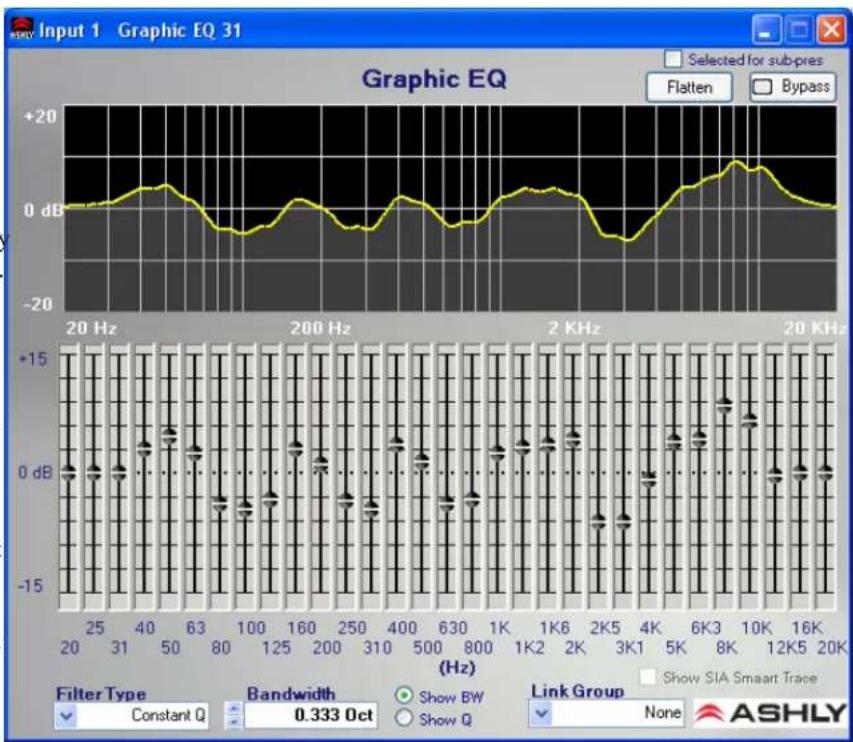This screenshot has width=853, height=742.
Task: Click the 200 Hz graph axis label
Action: [x=320, y=327]
